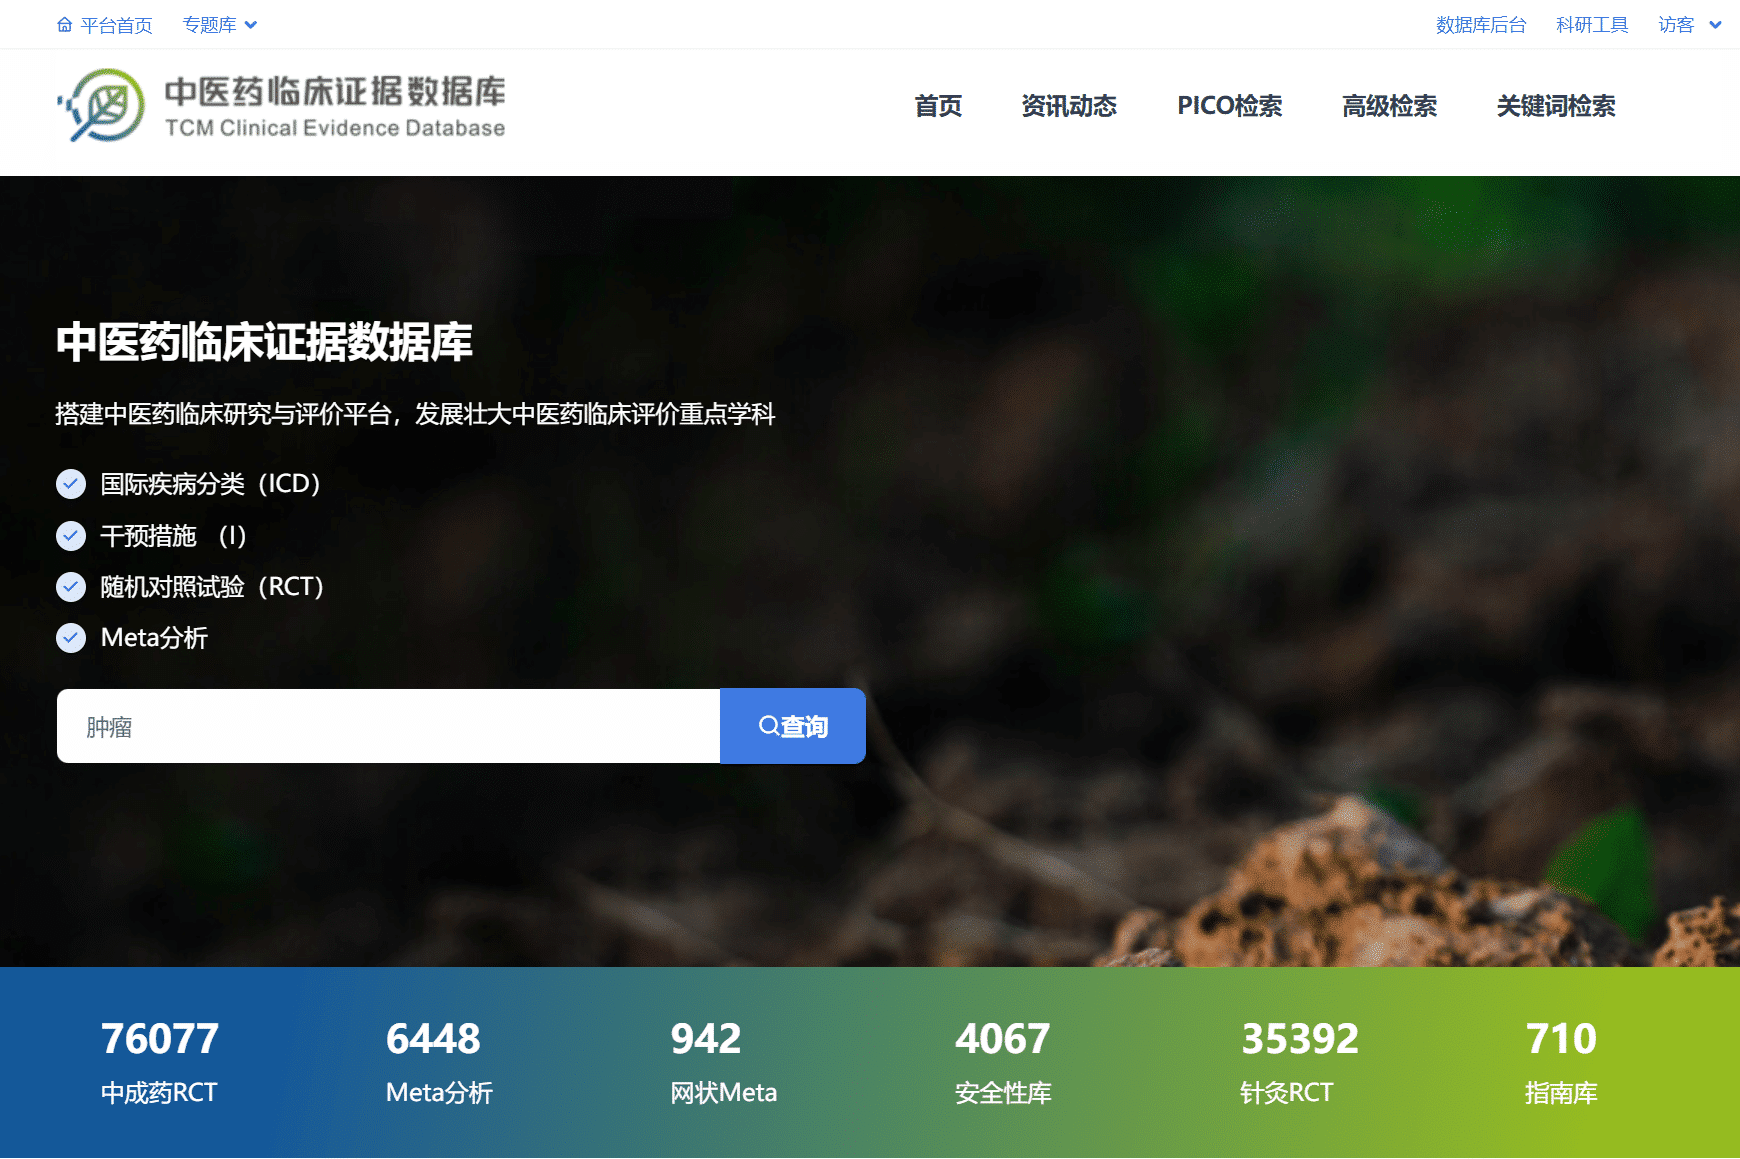
Task: Open the 平台首页 link
Action: click(x=116, y=25)
